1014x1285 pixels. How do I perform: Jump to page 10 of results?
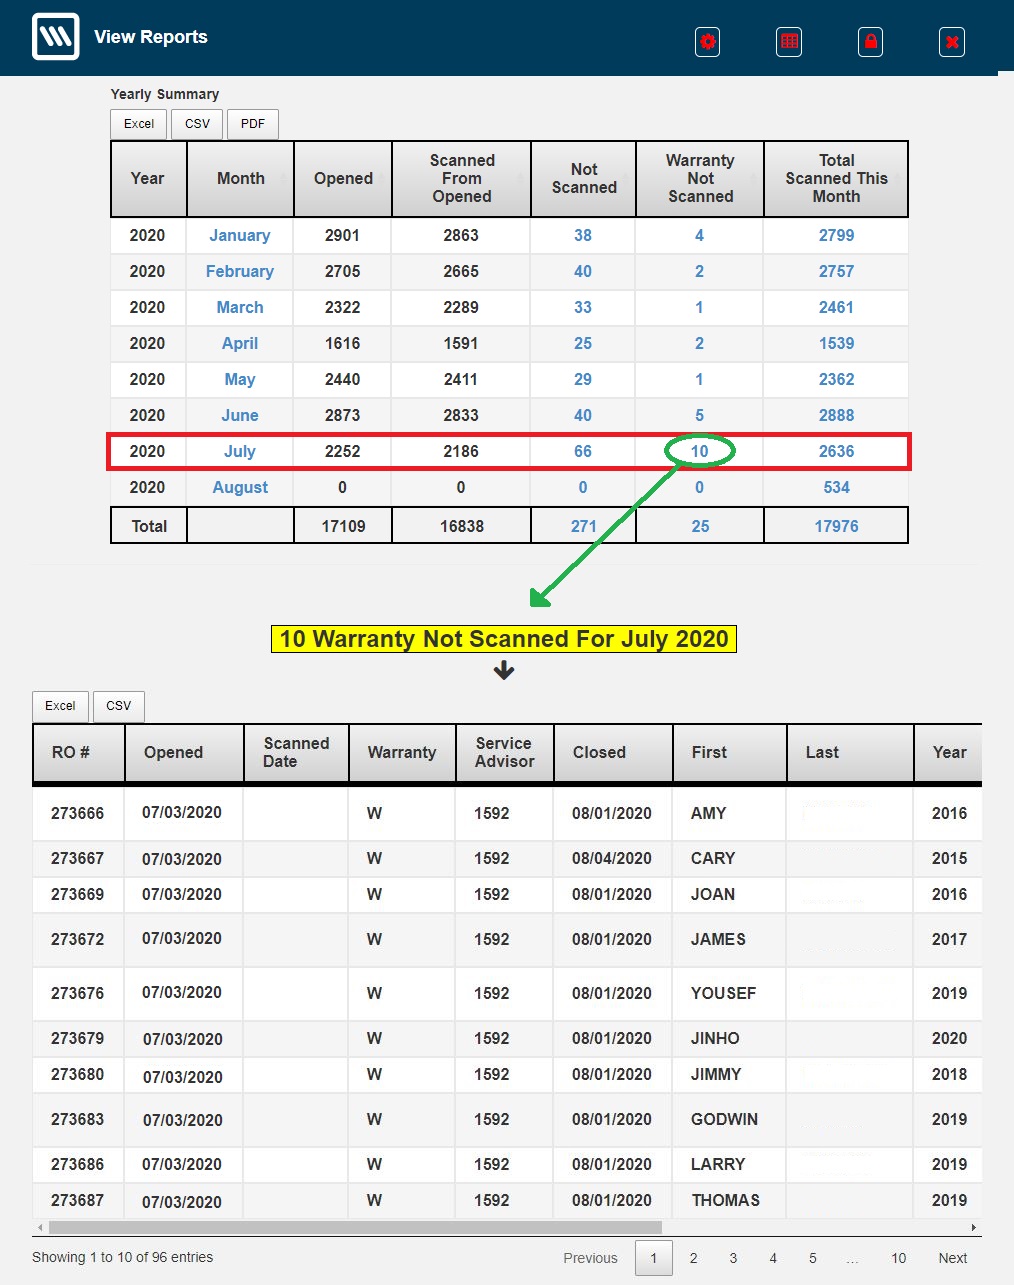(898, 1258)
